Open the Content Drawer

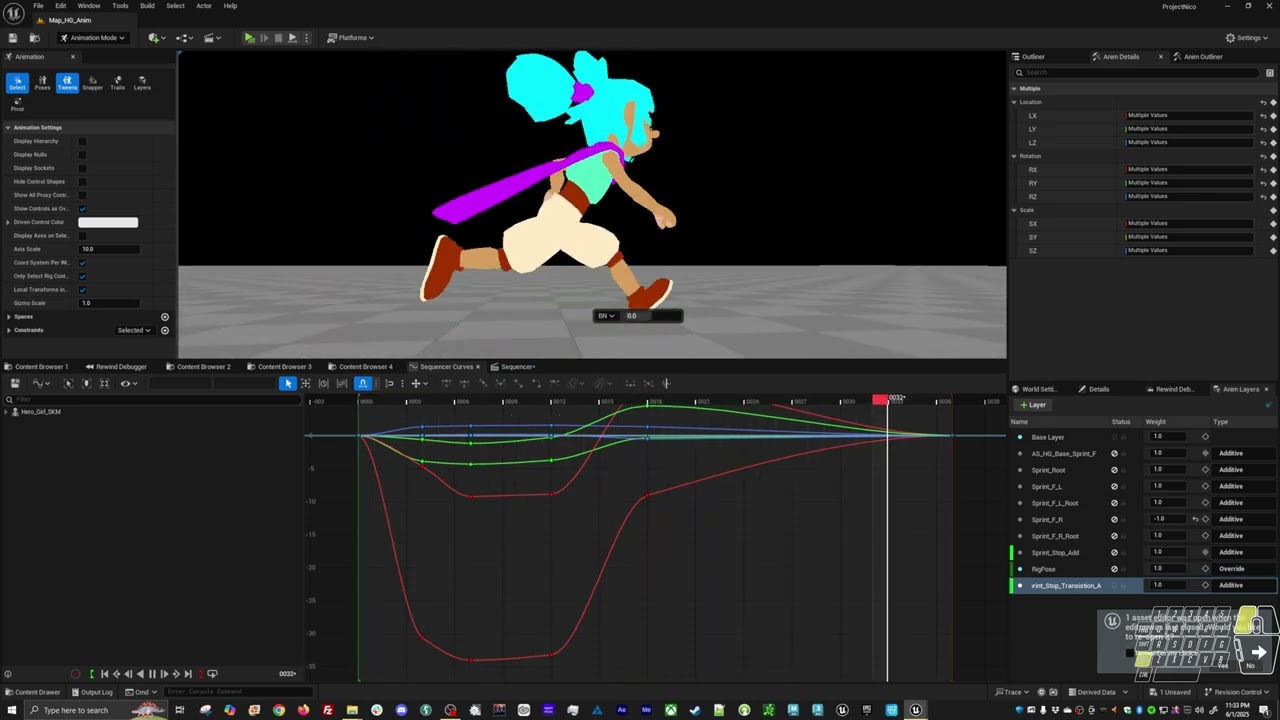tap(33, 692)
